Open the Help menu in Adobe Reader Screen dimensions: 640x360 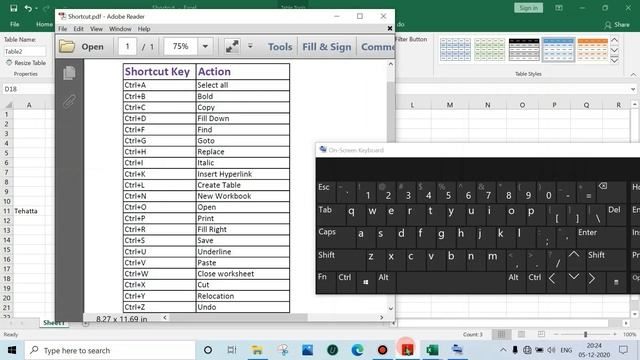click(144, 29)
